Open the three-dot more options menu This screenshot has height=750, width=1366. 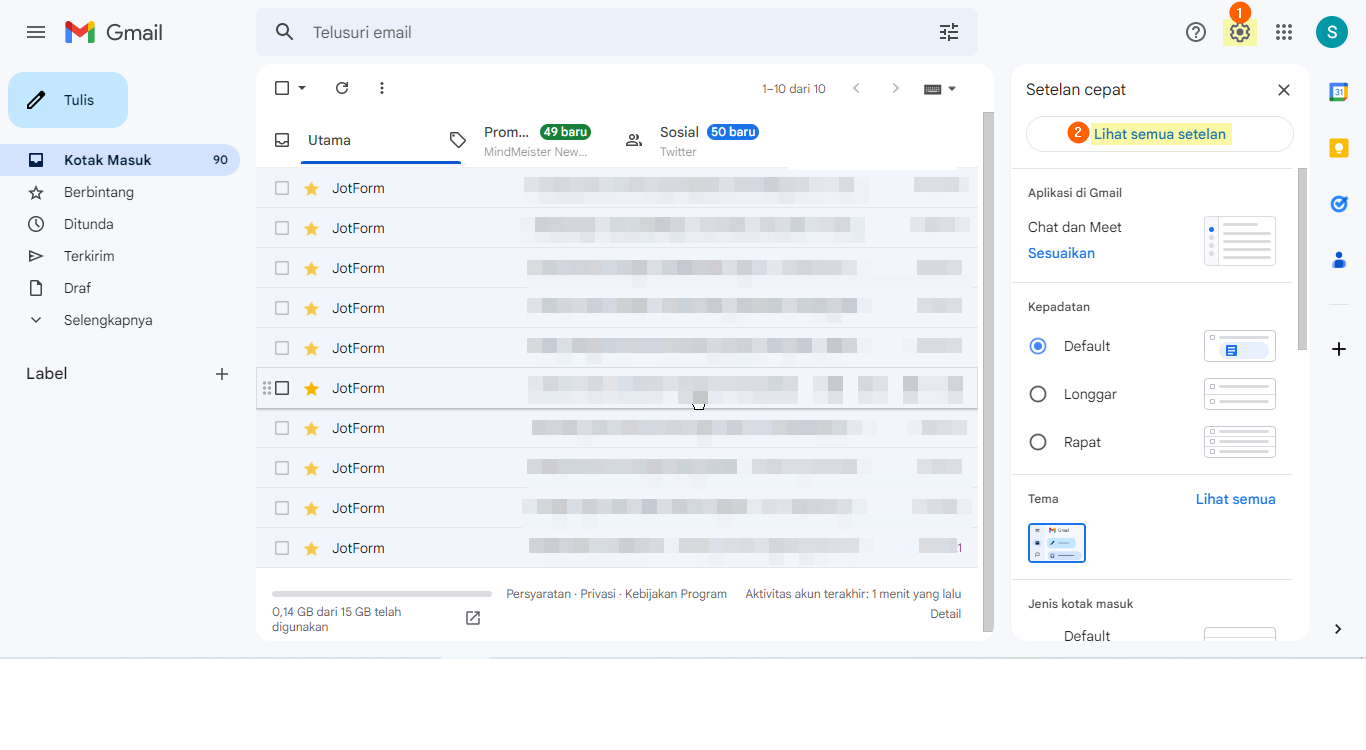tap(382, 88)
